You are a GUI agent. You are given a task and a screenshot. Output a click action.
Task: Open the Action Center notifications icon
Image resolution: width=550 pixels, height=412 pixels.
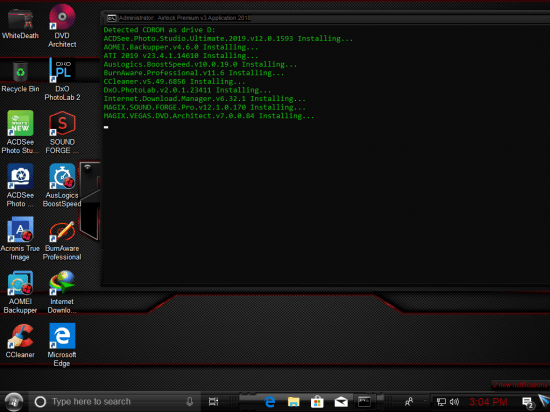[x=528, y=403]
